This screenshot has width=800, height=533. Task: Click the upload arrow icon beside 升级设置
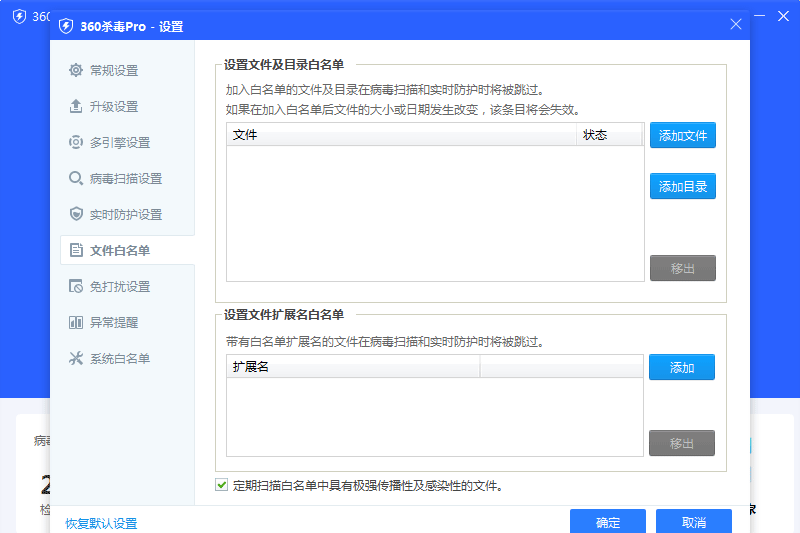pyautogui.click(x=76, y=106)
